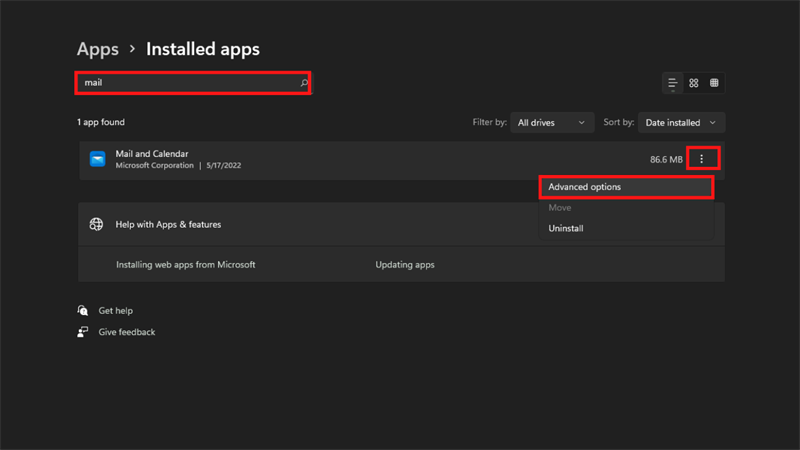
Task: Go back to Apps via the breadcrumb
Action: pos(98,49)
